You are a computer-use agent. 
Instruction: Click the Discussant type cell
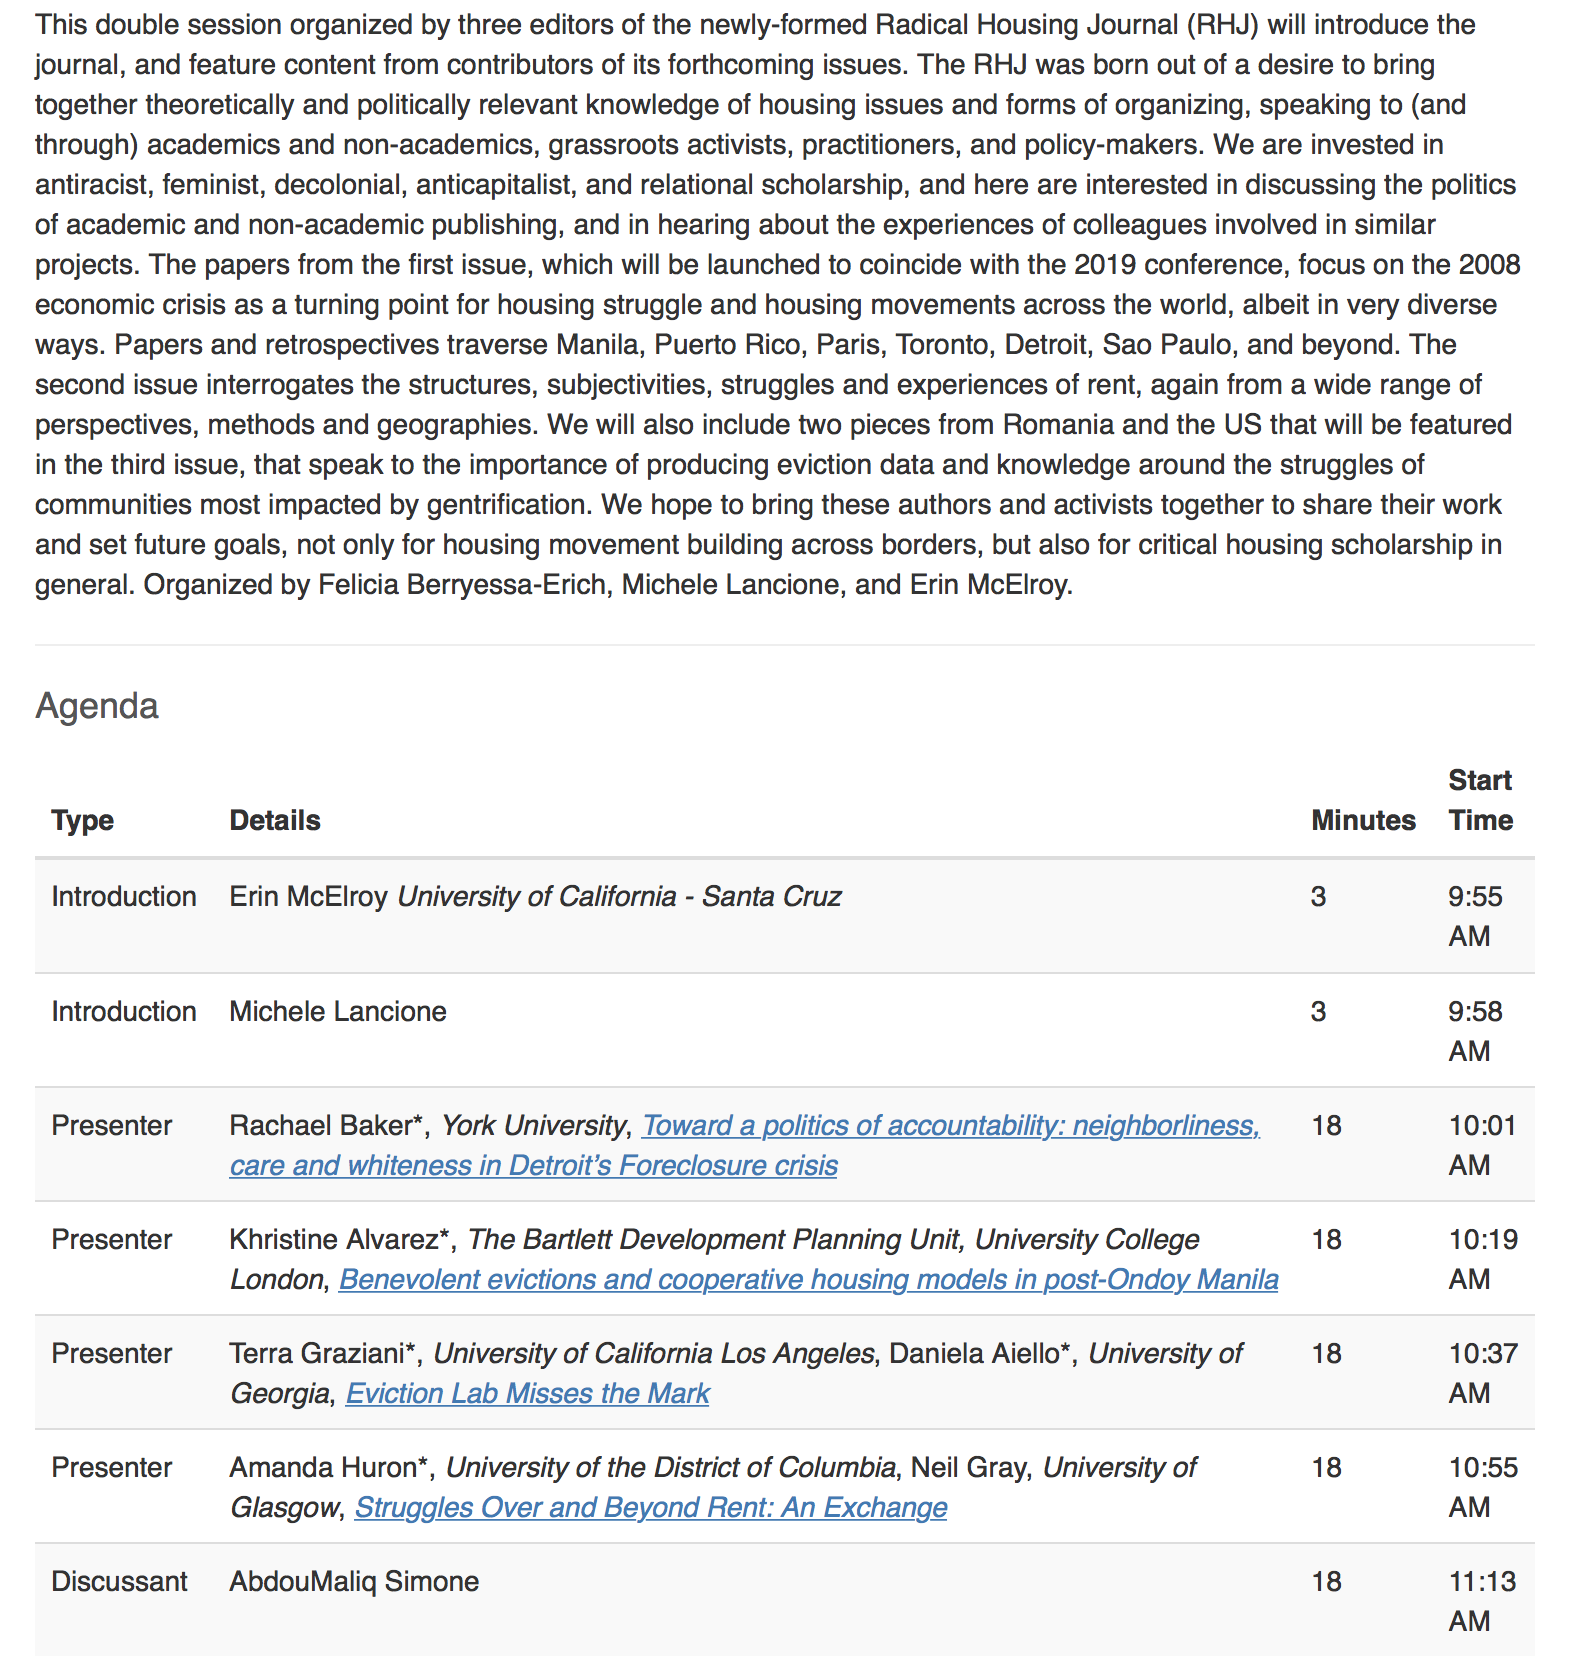119,1582
